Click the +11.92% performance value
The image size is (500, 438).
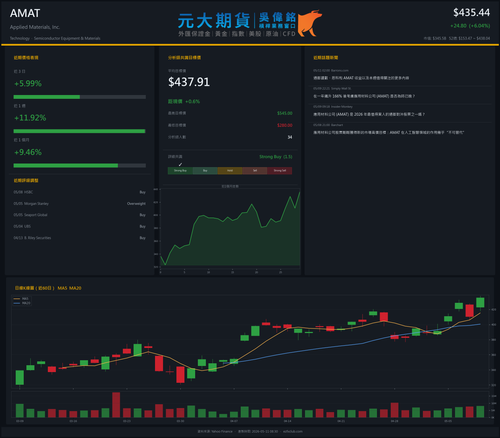(30, 118)
